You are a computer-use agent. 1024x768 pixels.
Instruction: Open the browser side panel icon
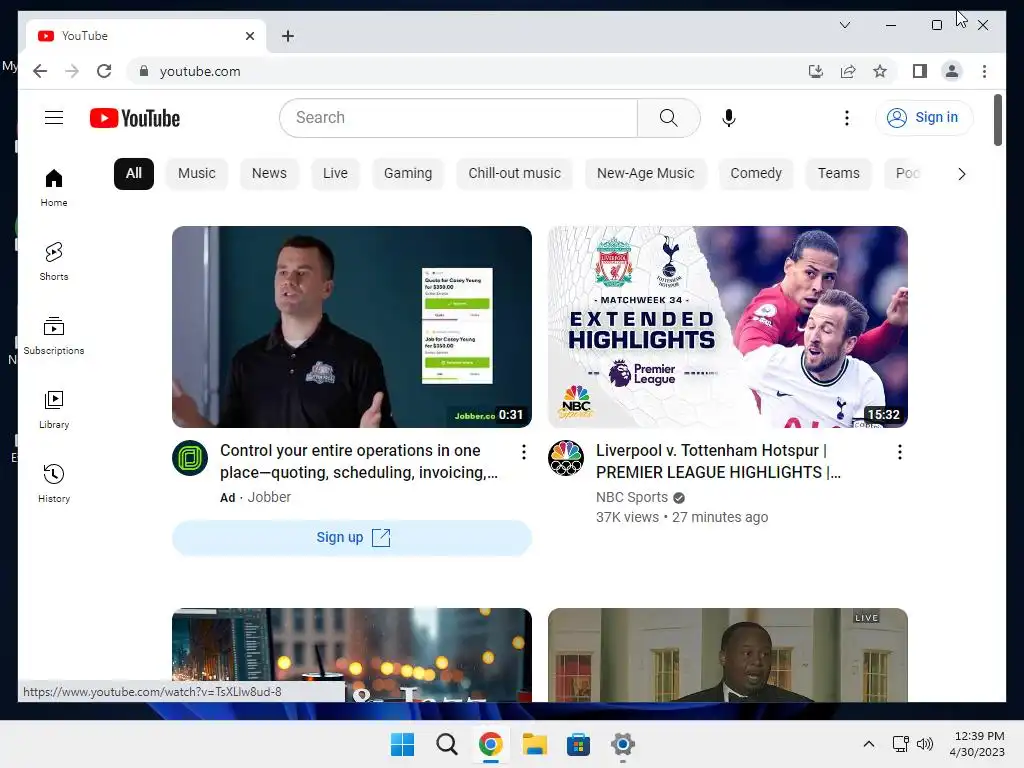920,71
